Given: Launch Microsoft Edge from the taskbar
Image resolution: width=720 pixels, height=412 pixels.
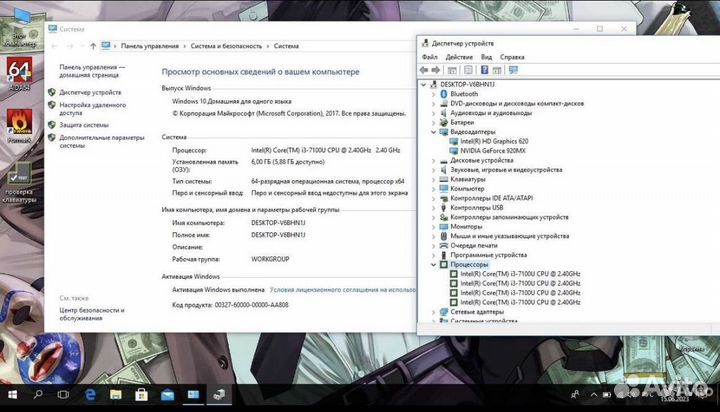Looking at the screenshot, I should 90,395.
